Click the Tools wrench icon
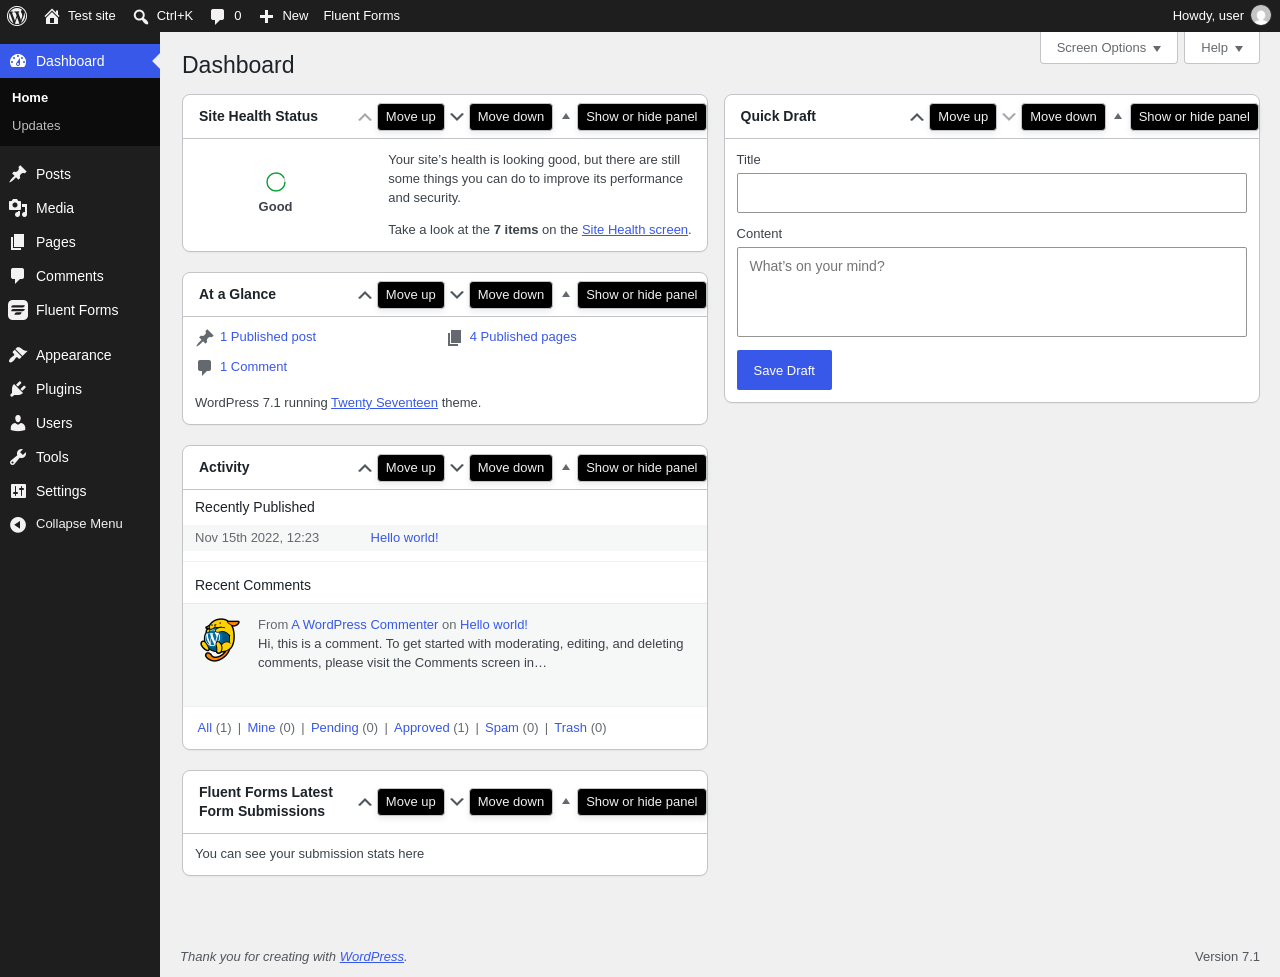This screenshot has width=1280, height=977. (18, 457)
